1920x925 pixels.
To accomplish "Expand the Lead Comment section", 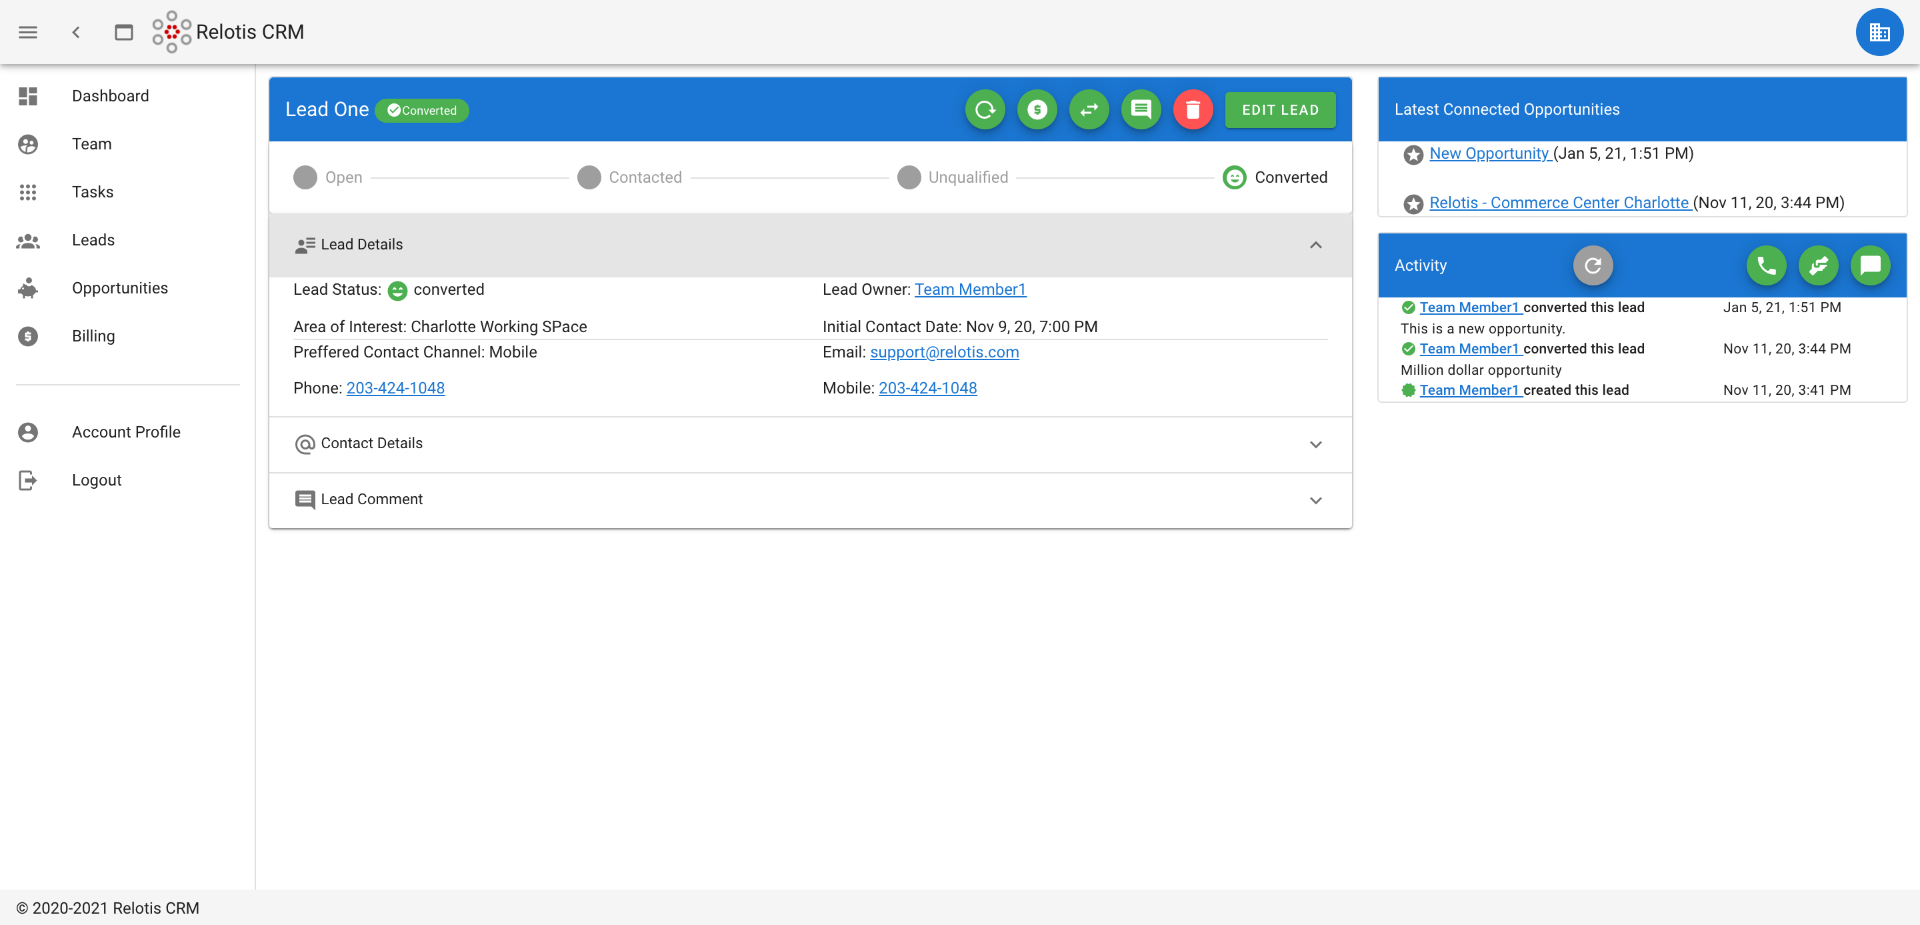I will click(x=1316, y=500).
